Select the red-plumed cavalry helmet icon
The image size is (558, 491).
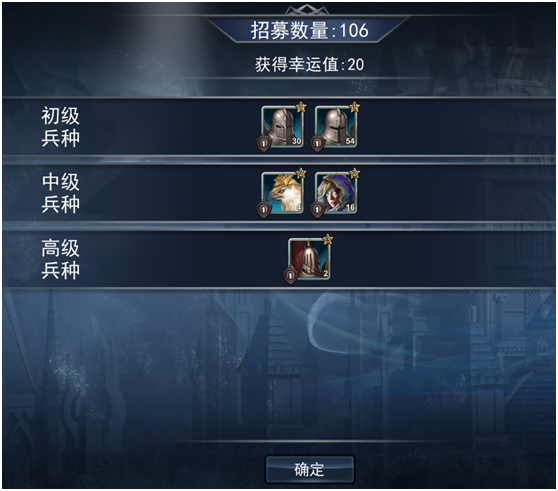click(309, 259)
